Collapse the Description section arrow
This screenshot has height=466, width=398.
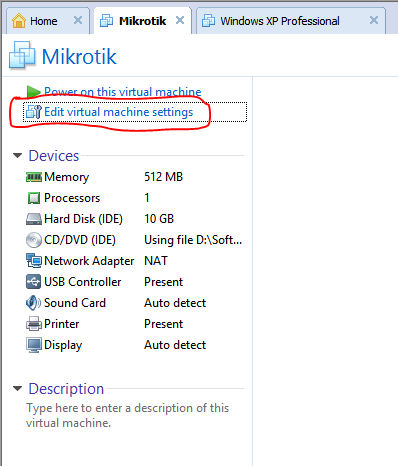point(17,389)
